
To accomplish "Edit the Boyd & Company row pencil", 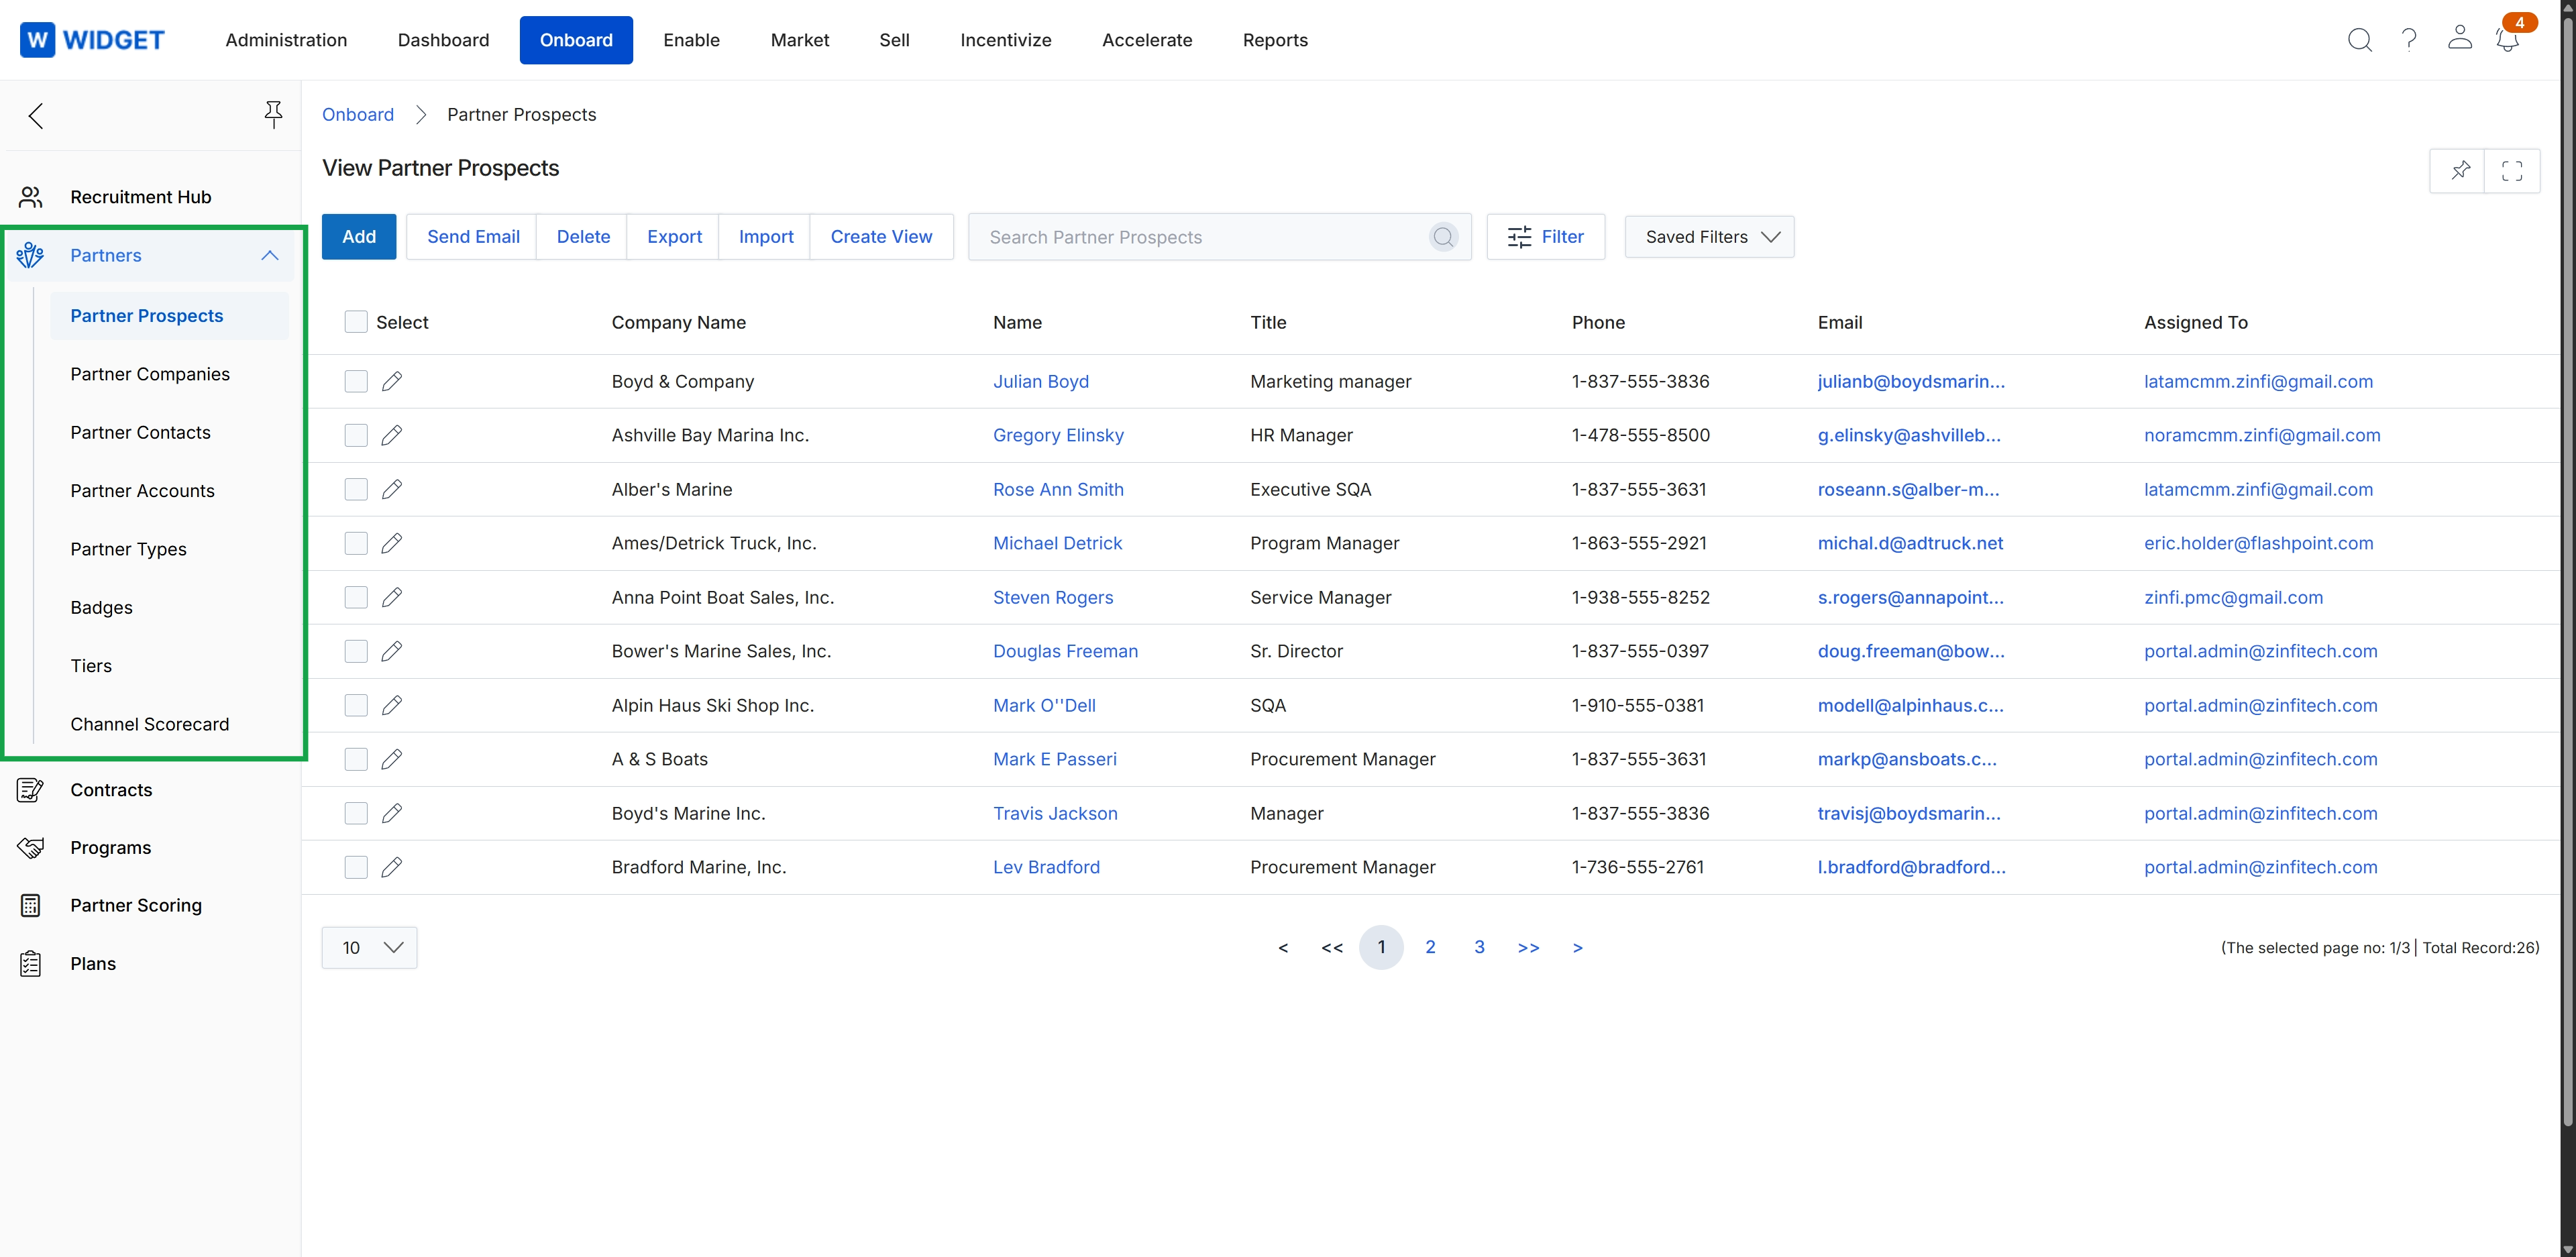I will click(x=392, y=381).
